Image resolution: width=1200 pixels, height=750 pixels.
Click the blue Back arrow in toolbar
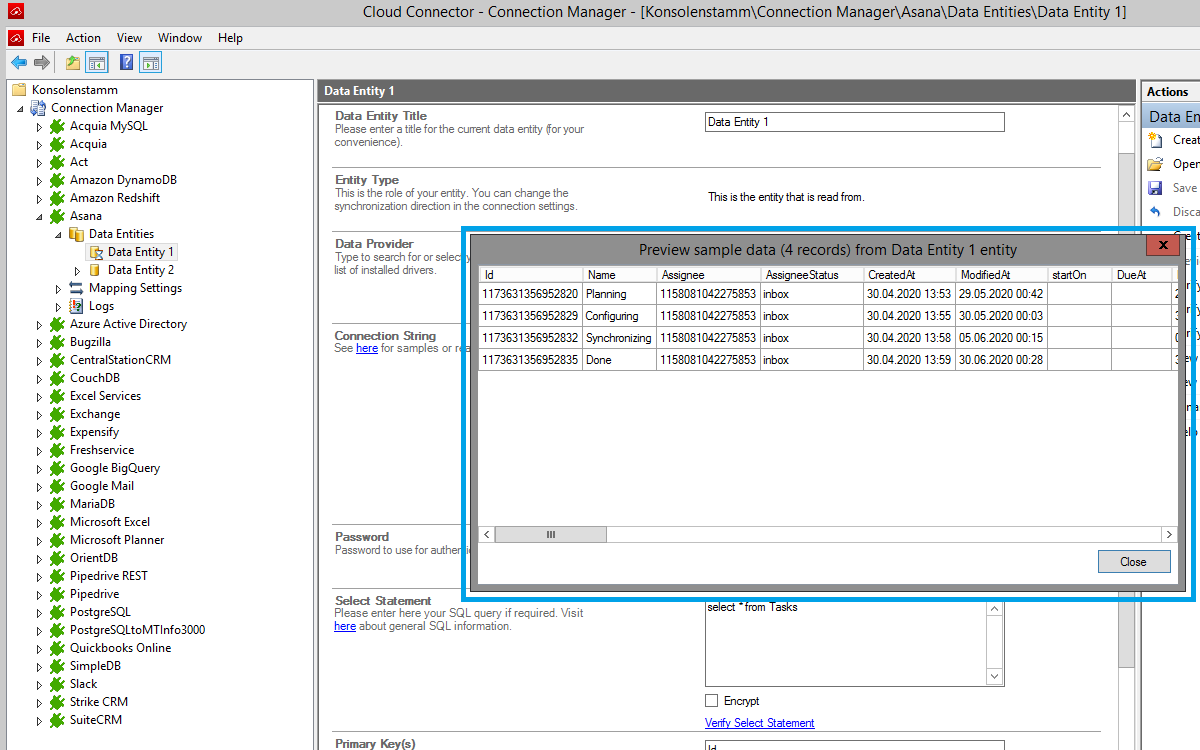coord(19,63)
